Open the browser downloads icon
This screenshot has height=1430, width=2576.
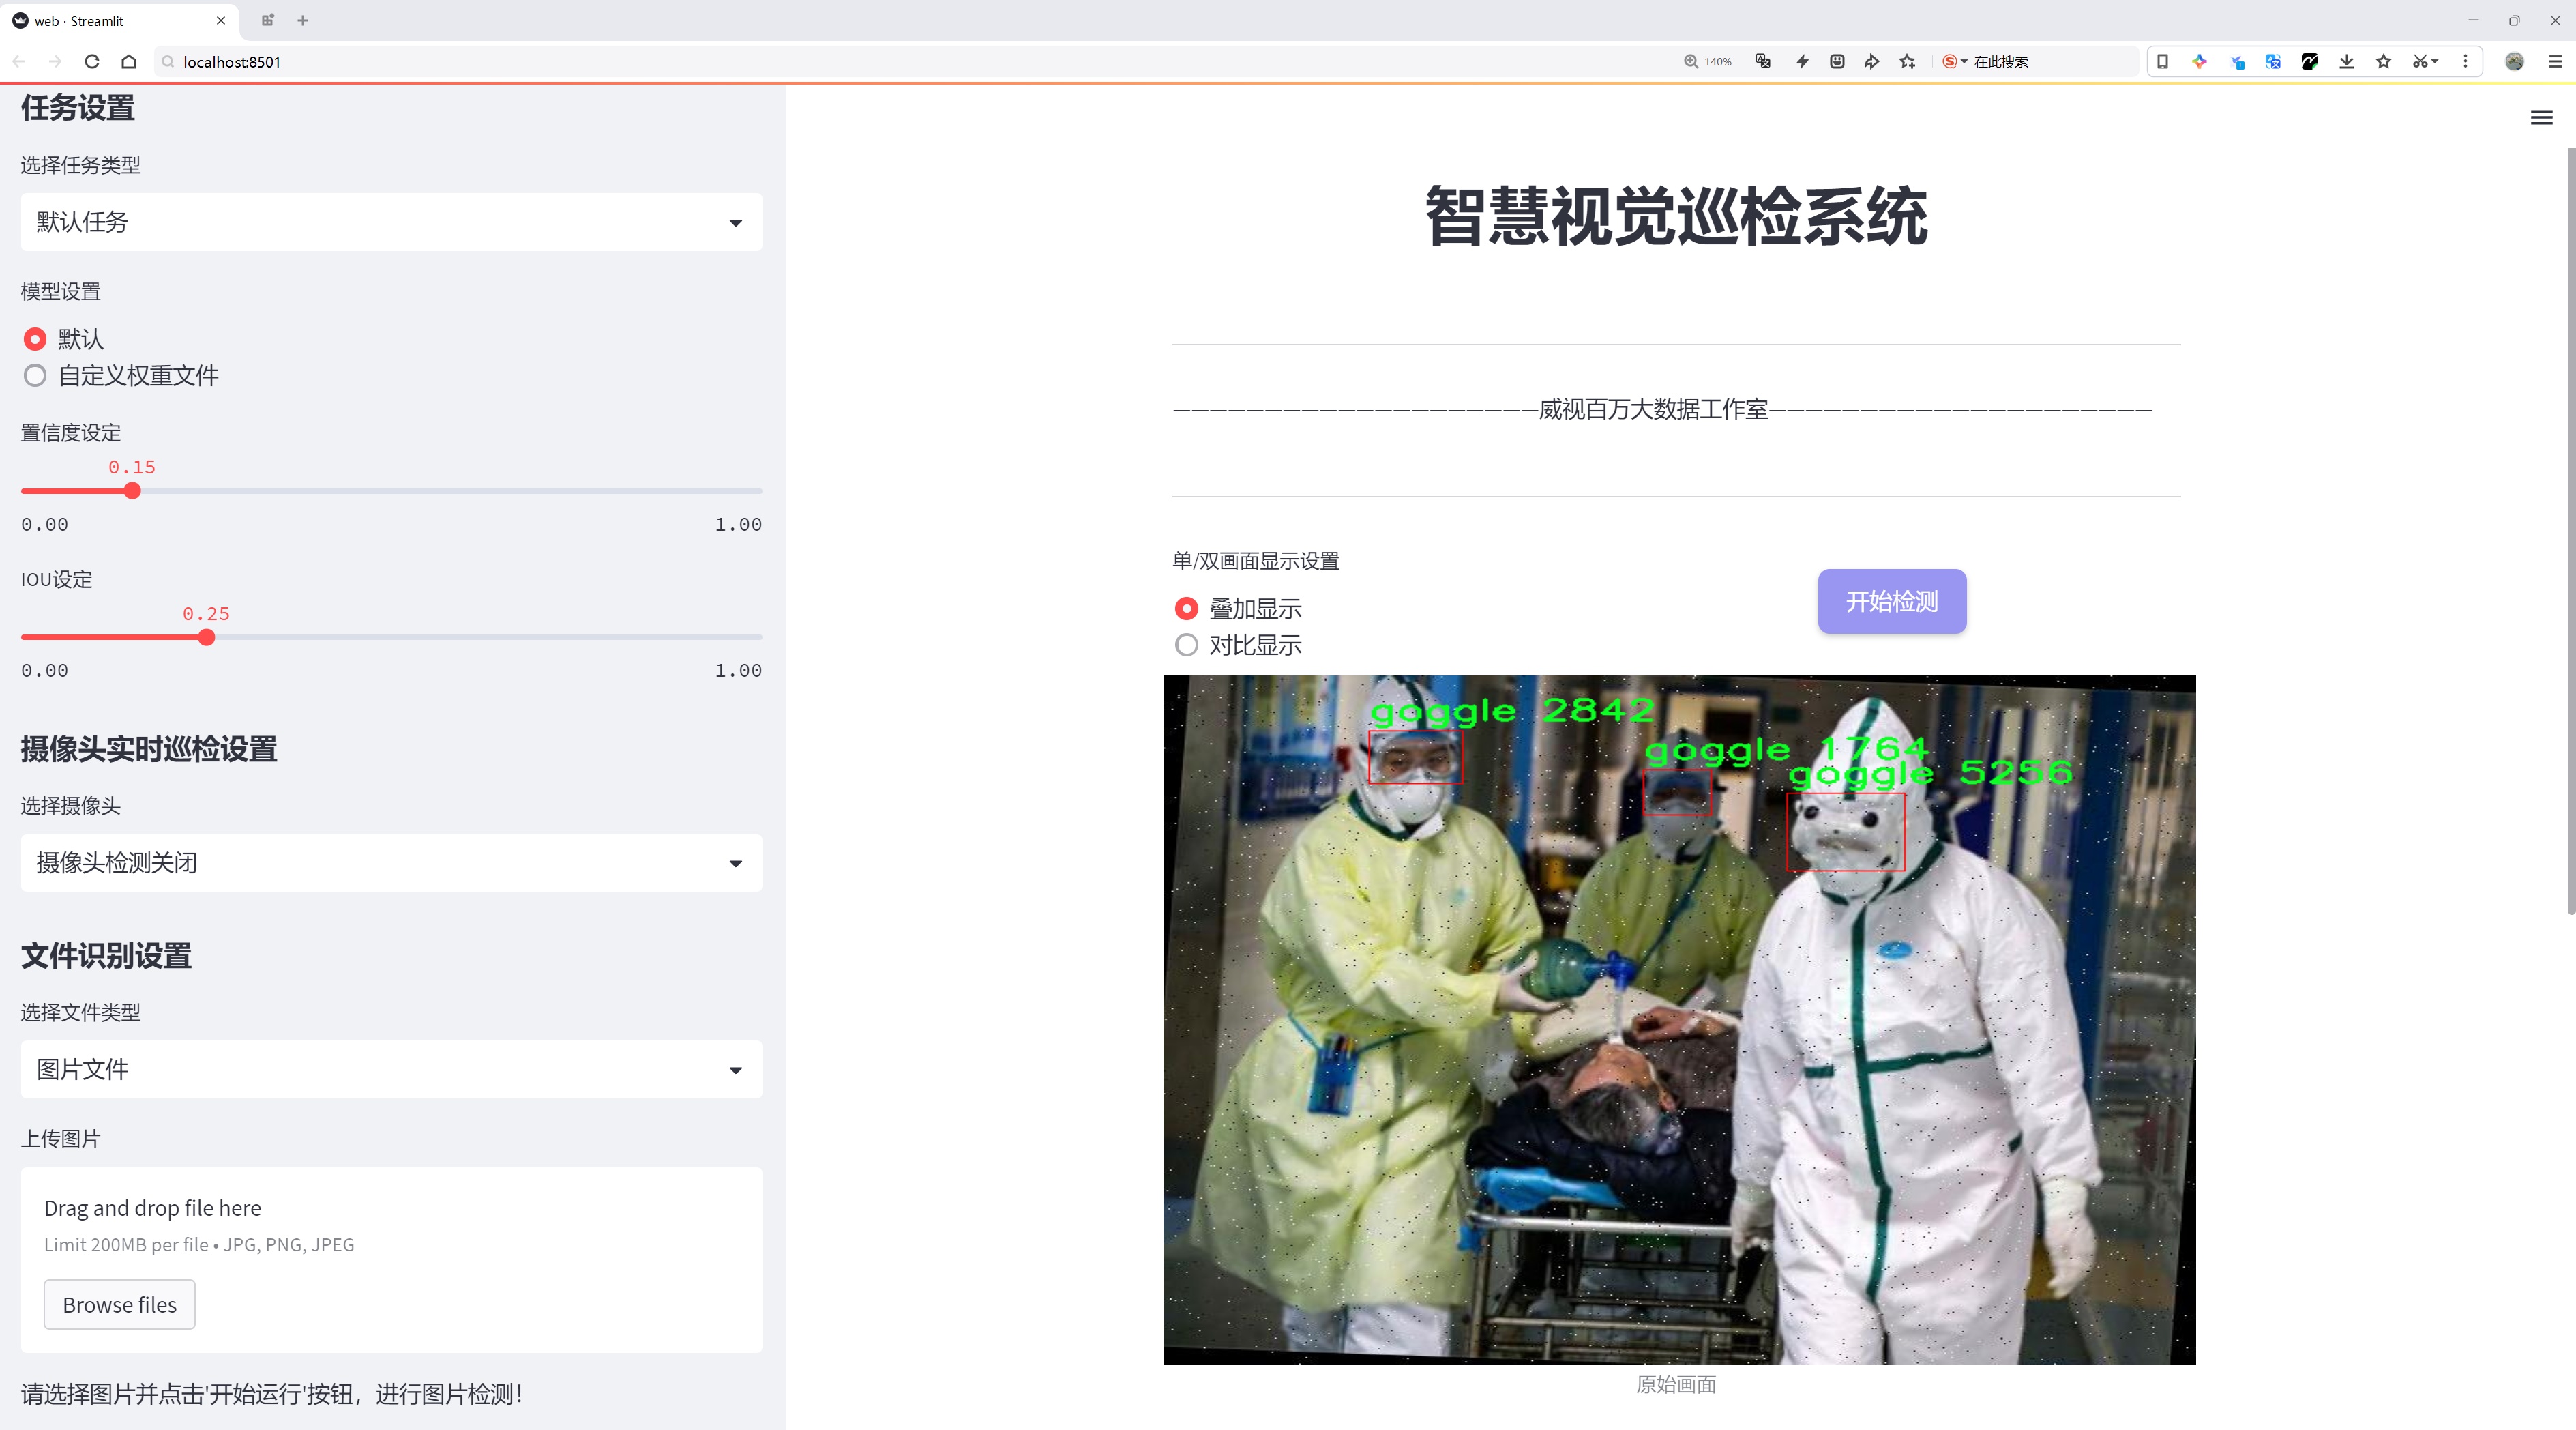coord(2346,61)
